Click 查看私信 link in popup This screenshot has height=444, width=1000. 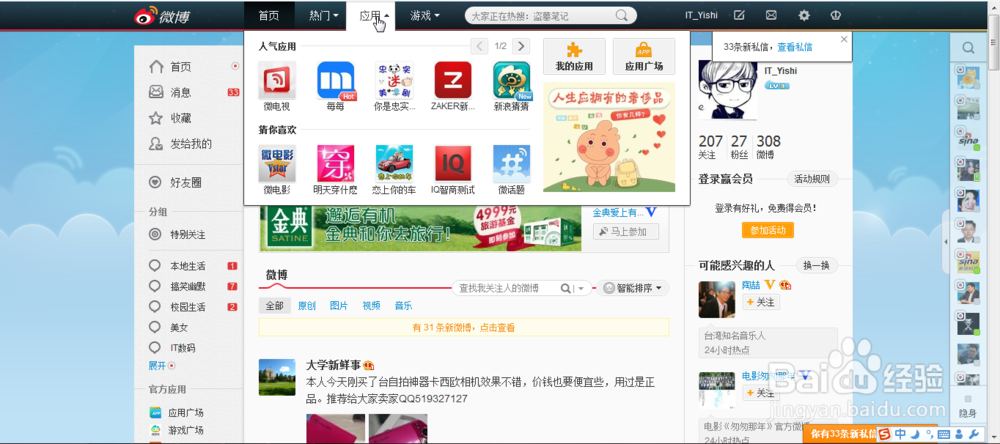pos(795,47)
